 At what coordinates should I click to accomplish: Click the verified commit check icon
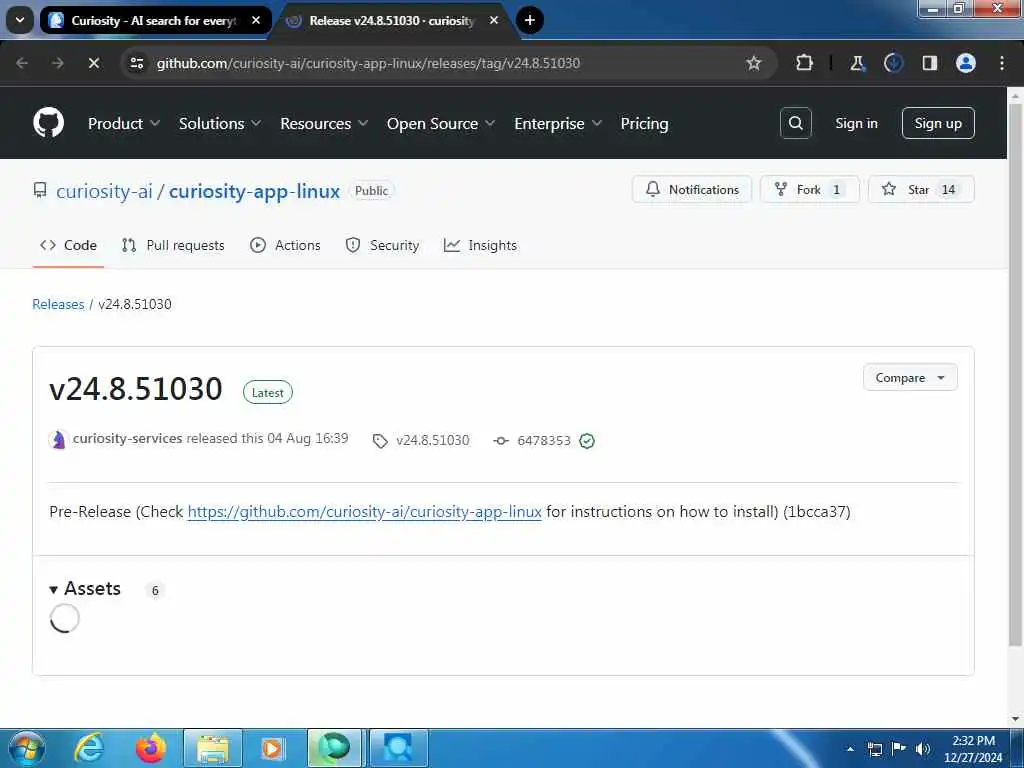pyautogui.click(x=587, y=441)
